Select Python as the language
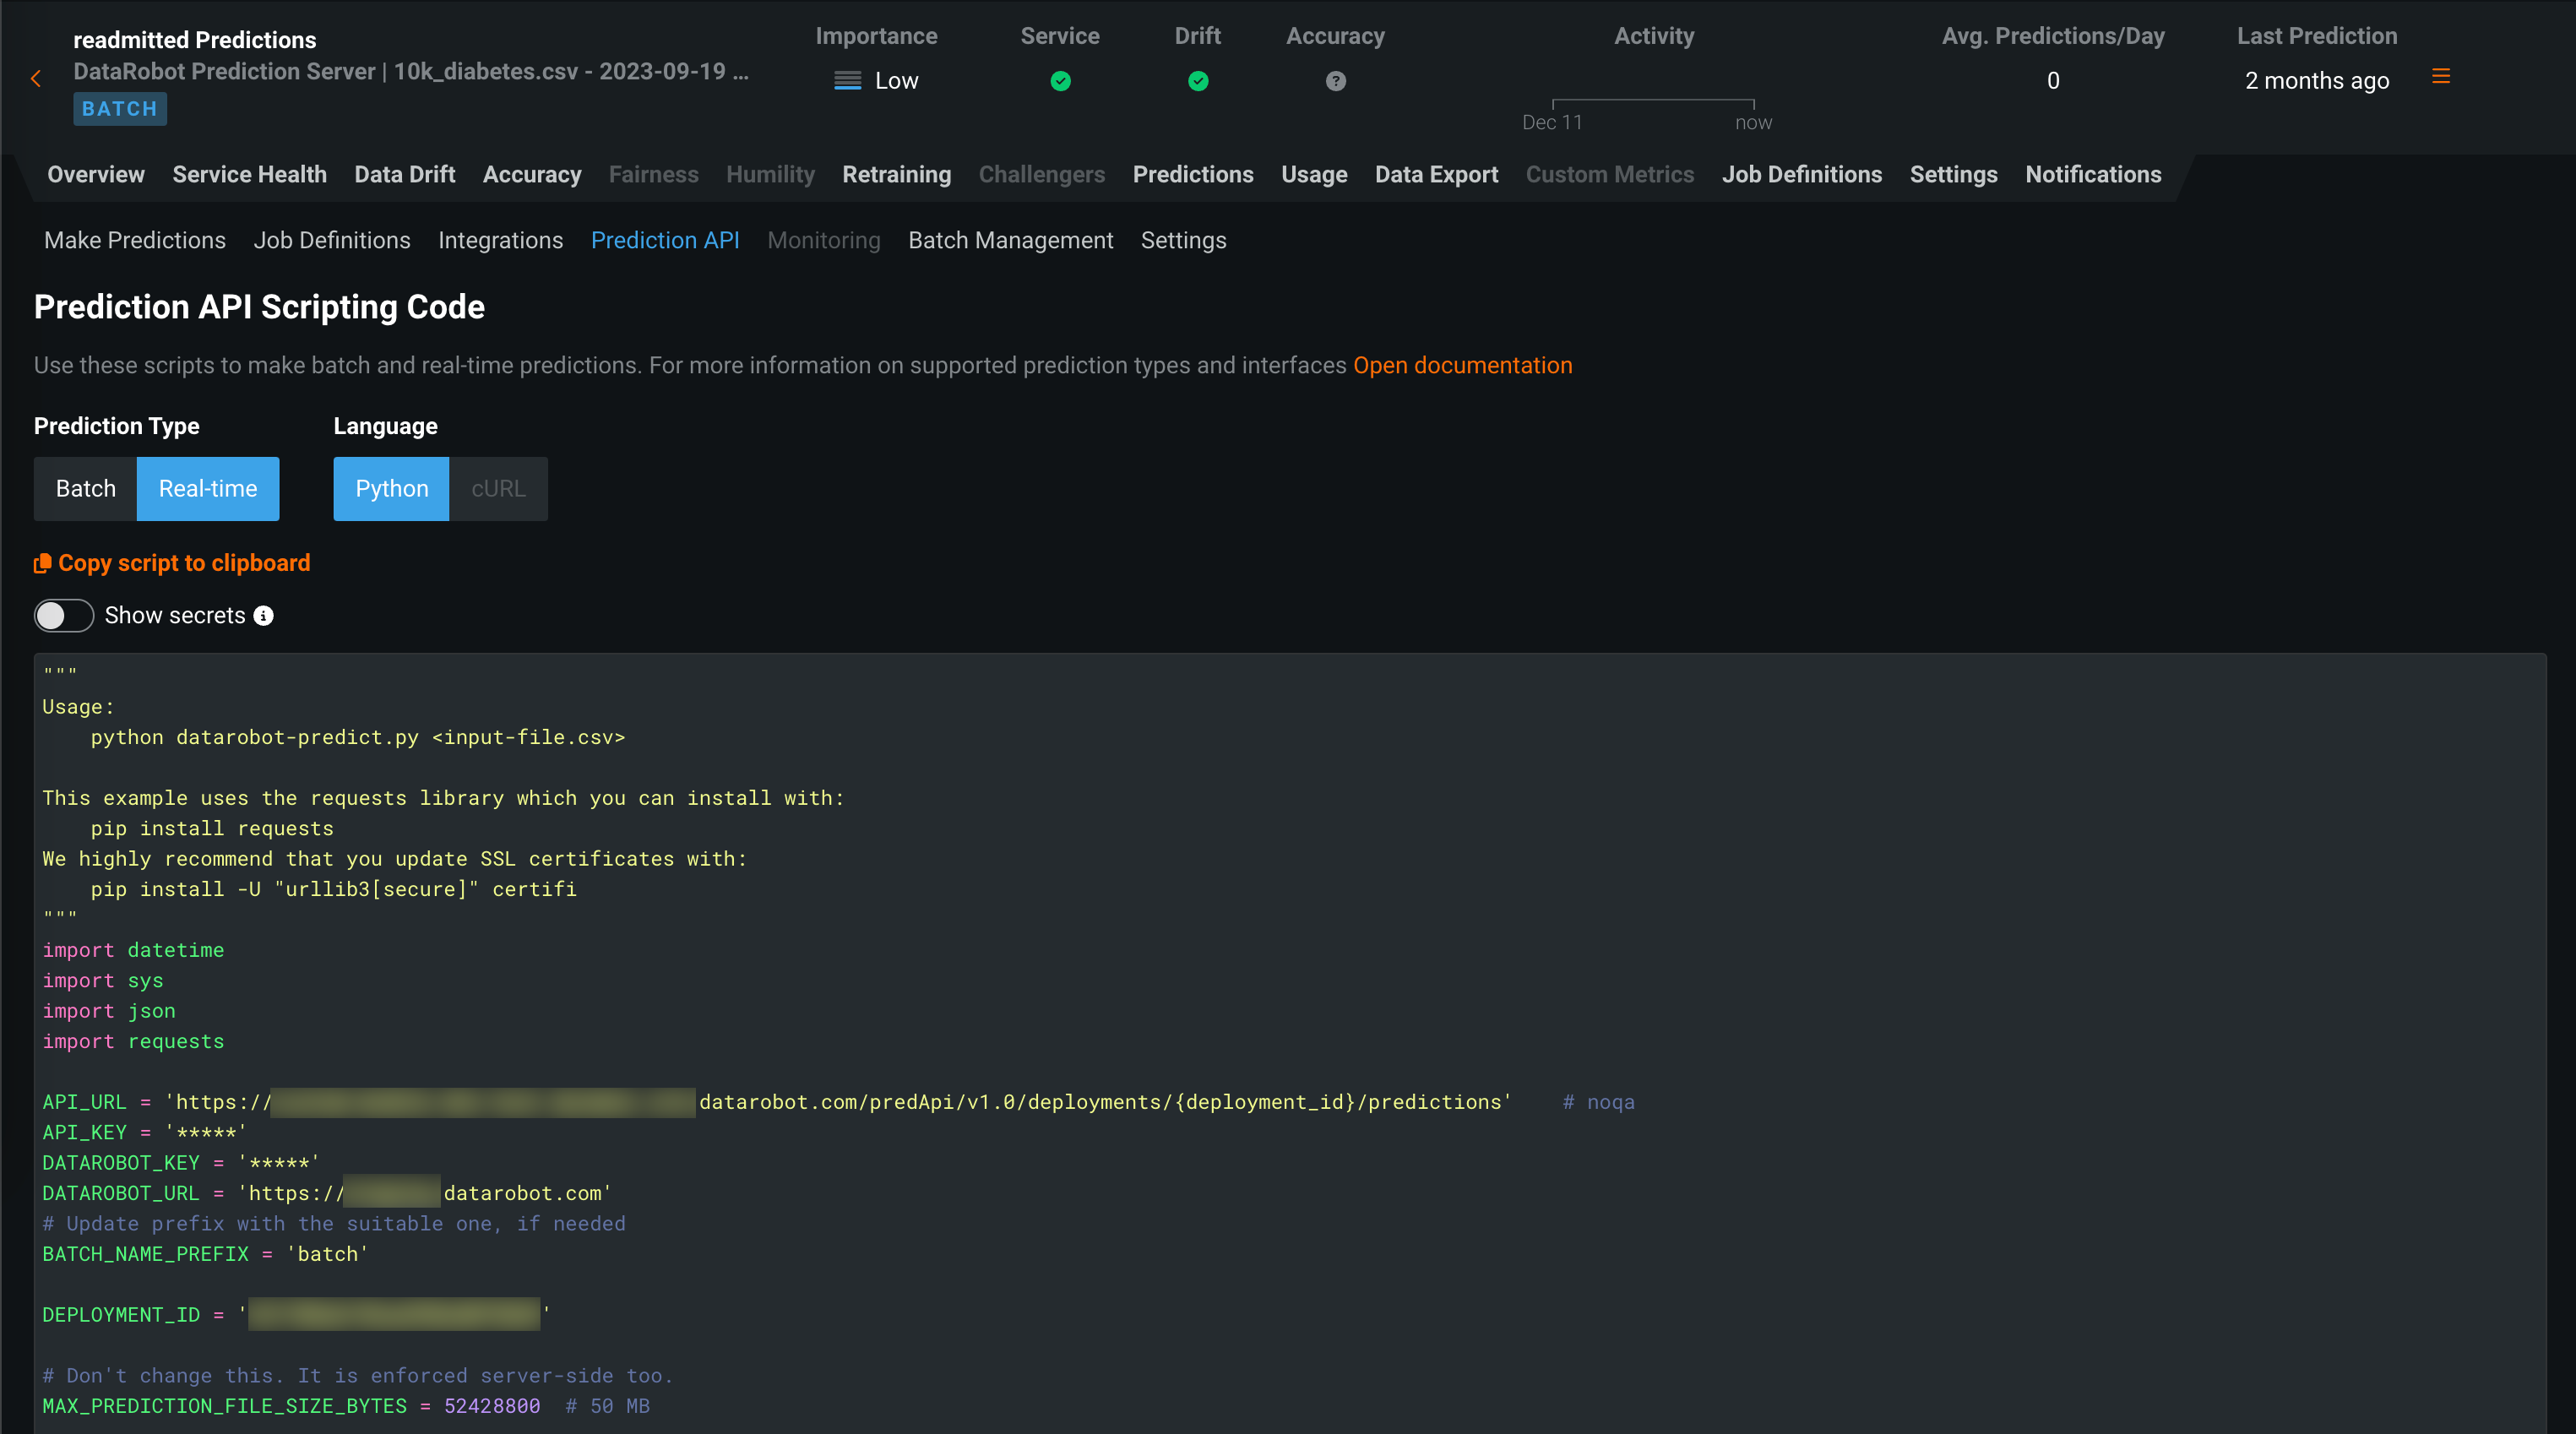Image resolution: width=2576 pixels, height=1434 pixels. [391, 488]
